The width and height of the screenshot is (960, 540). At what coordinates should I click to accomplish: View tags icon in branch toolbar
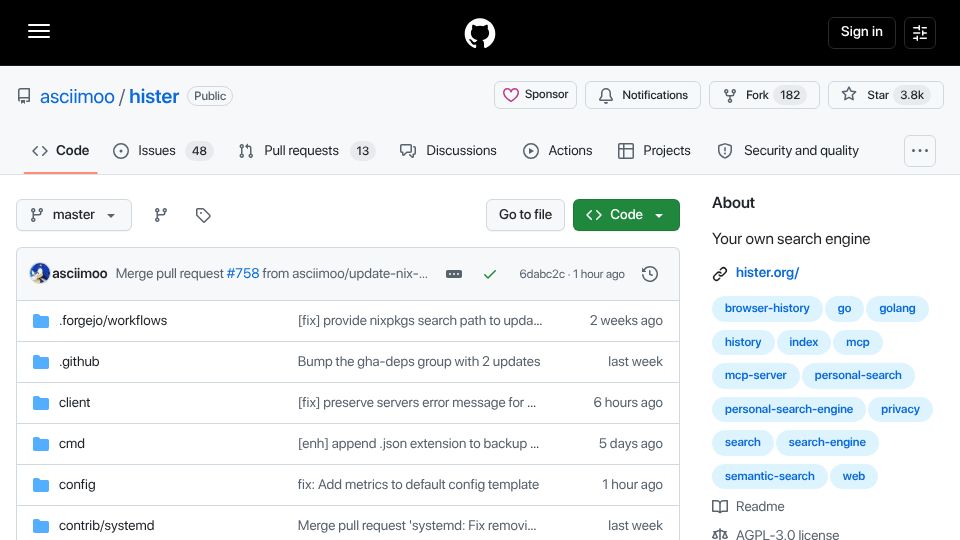pos(203,215)
